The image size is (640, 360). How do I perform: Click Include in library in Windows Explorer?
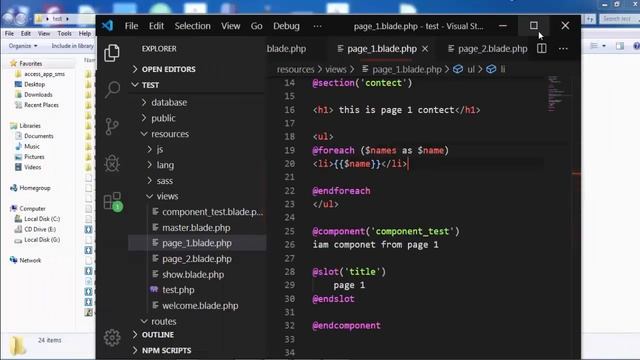click(73, 46)
